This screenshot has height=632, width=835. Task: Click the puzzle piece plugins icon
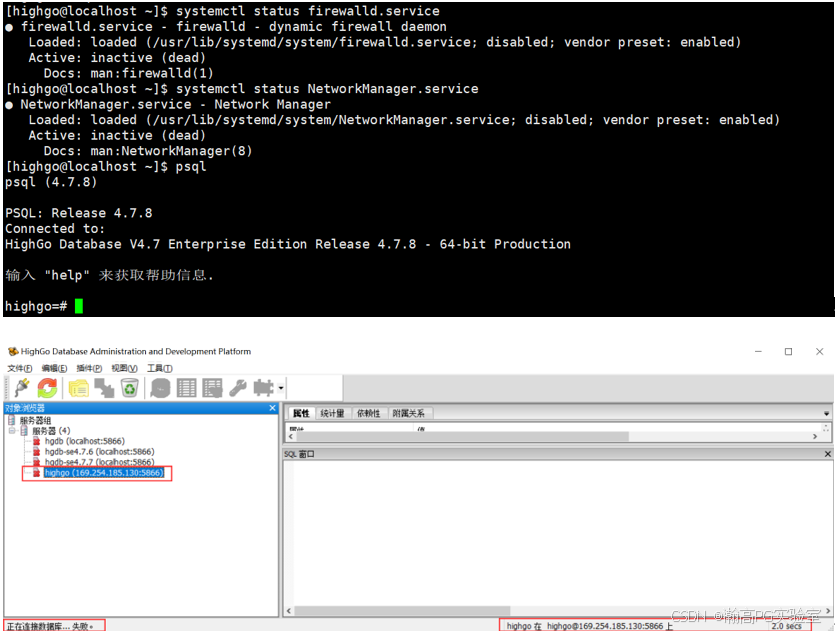click(263, 388)
